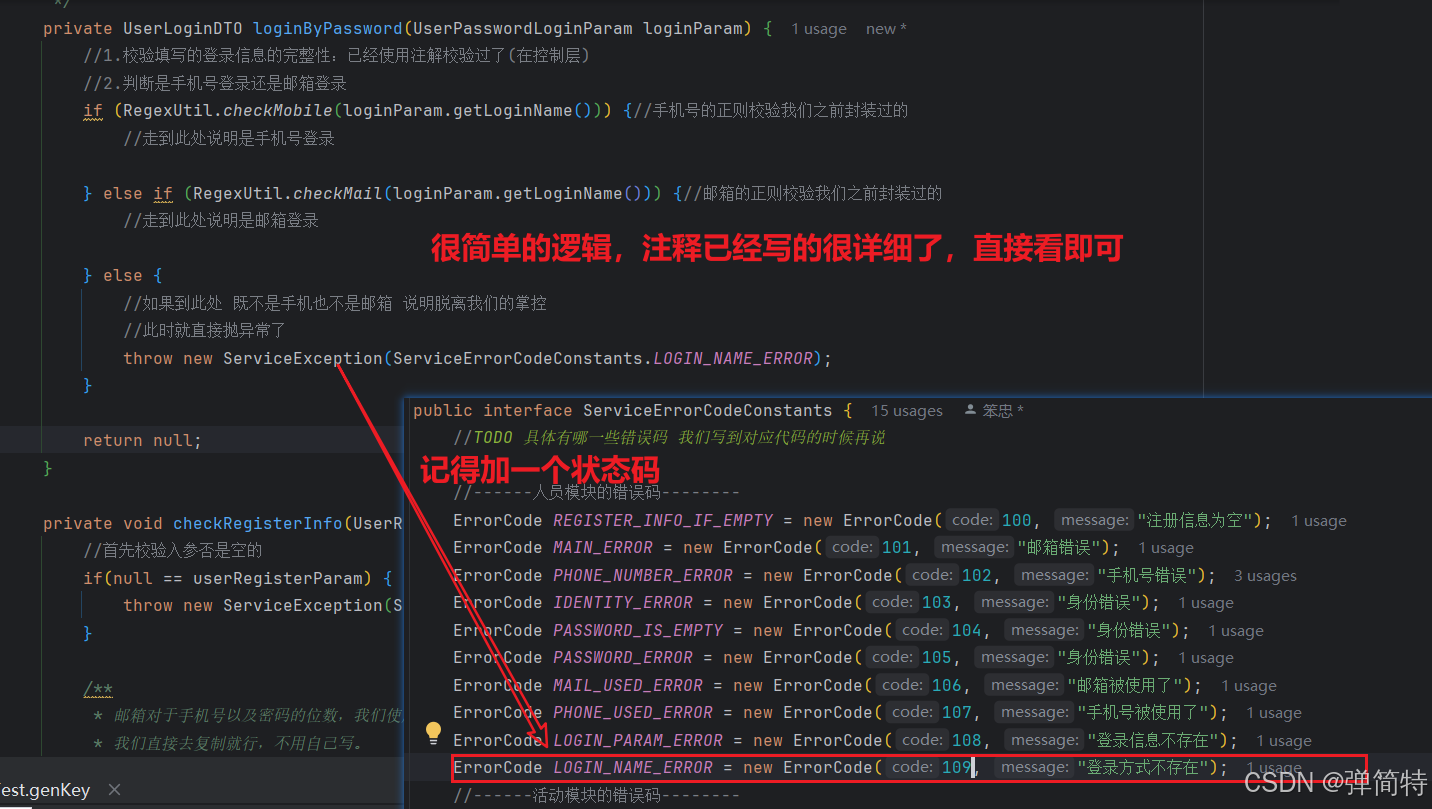Click the REGISTER_INFO_IF_EMPTY constant name
1432x809 pixels.
(x=663, y=520)
